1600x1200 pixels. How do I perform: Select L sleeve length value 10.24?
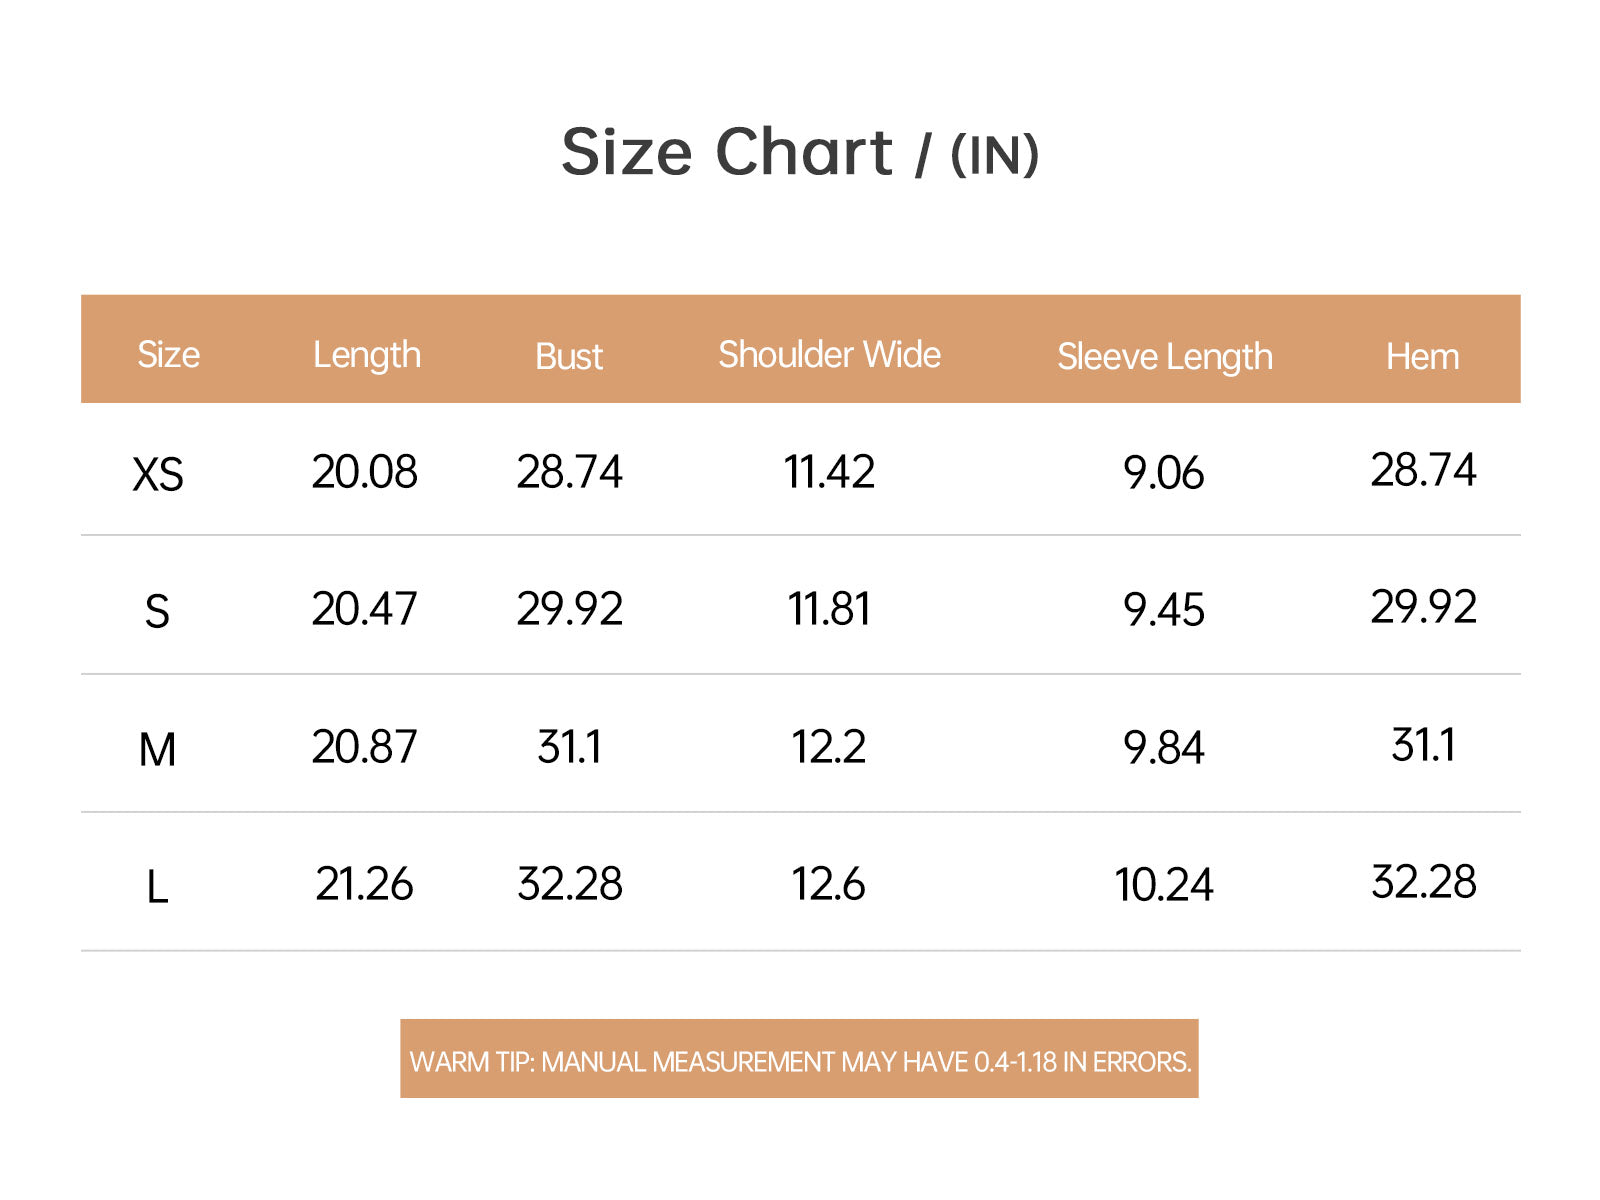pyautogui.click(x=1164, y=885)
